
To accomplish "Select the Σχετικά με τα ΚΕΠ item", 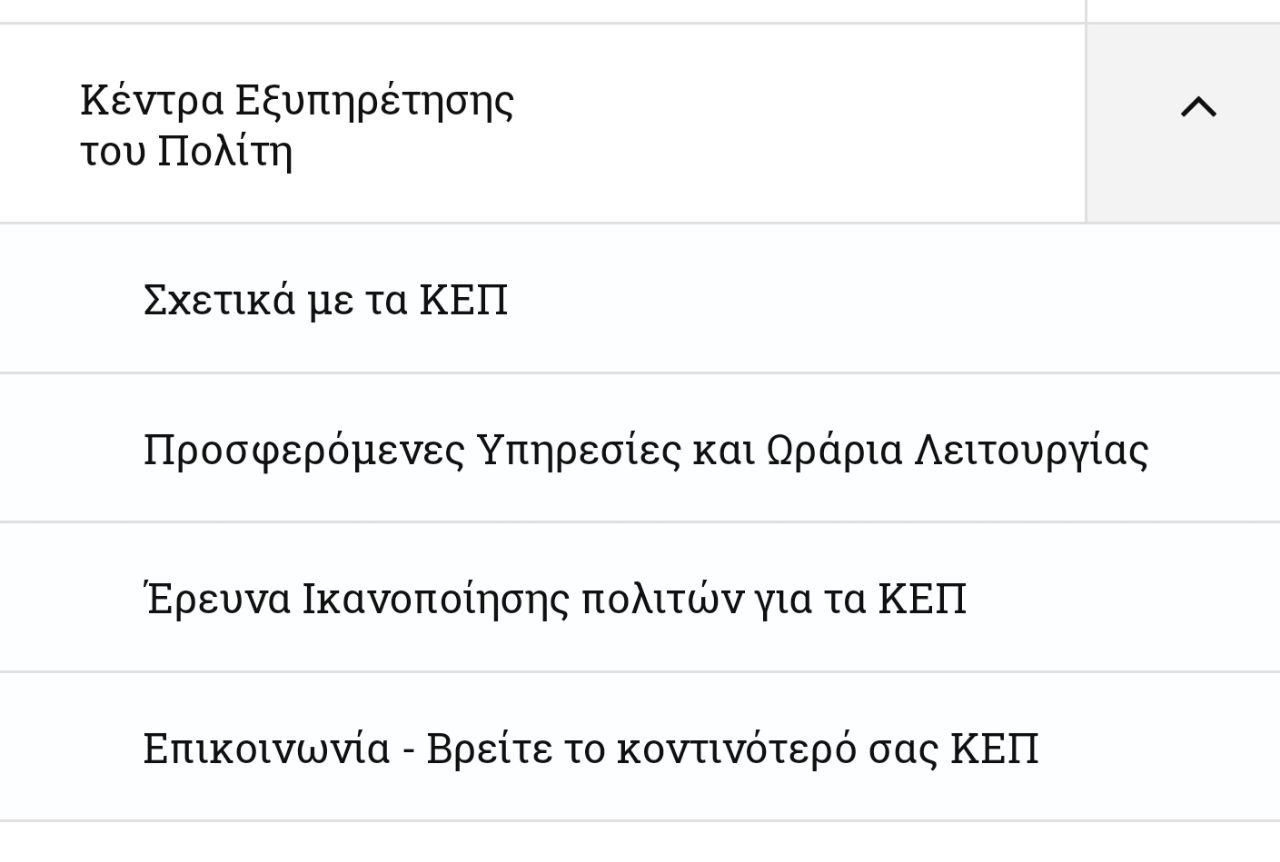I will [325, 300].
